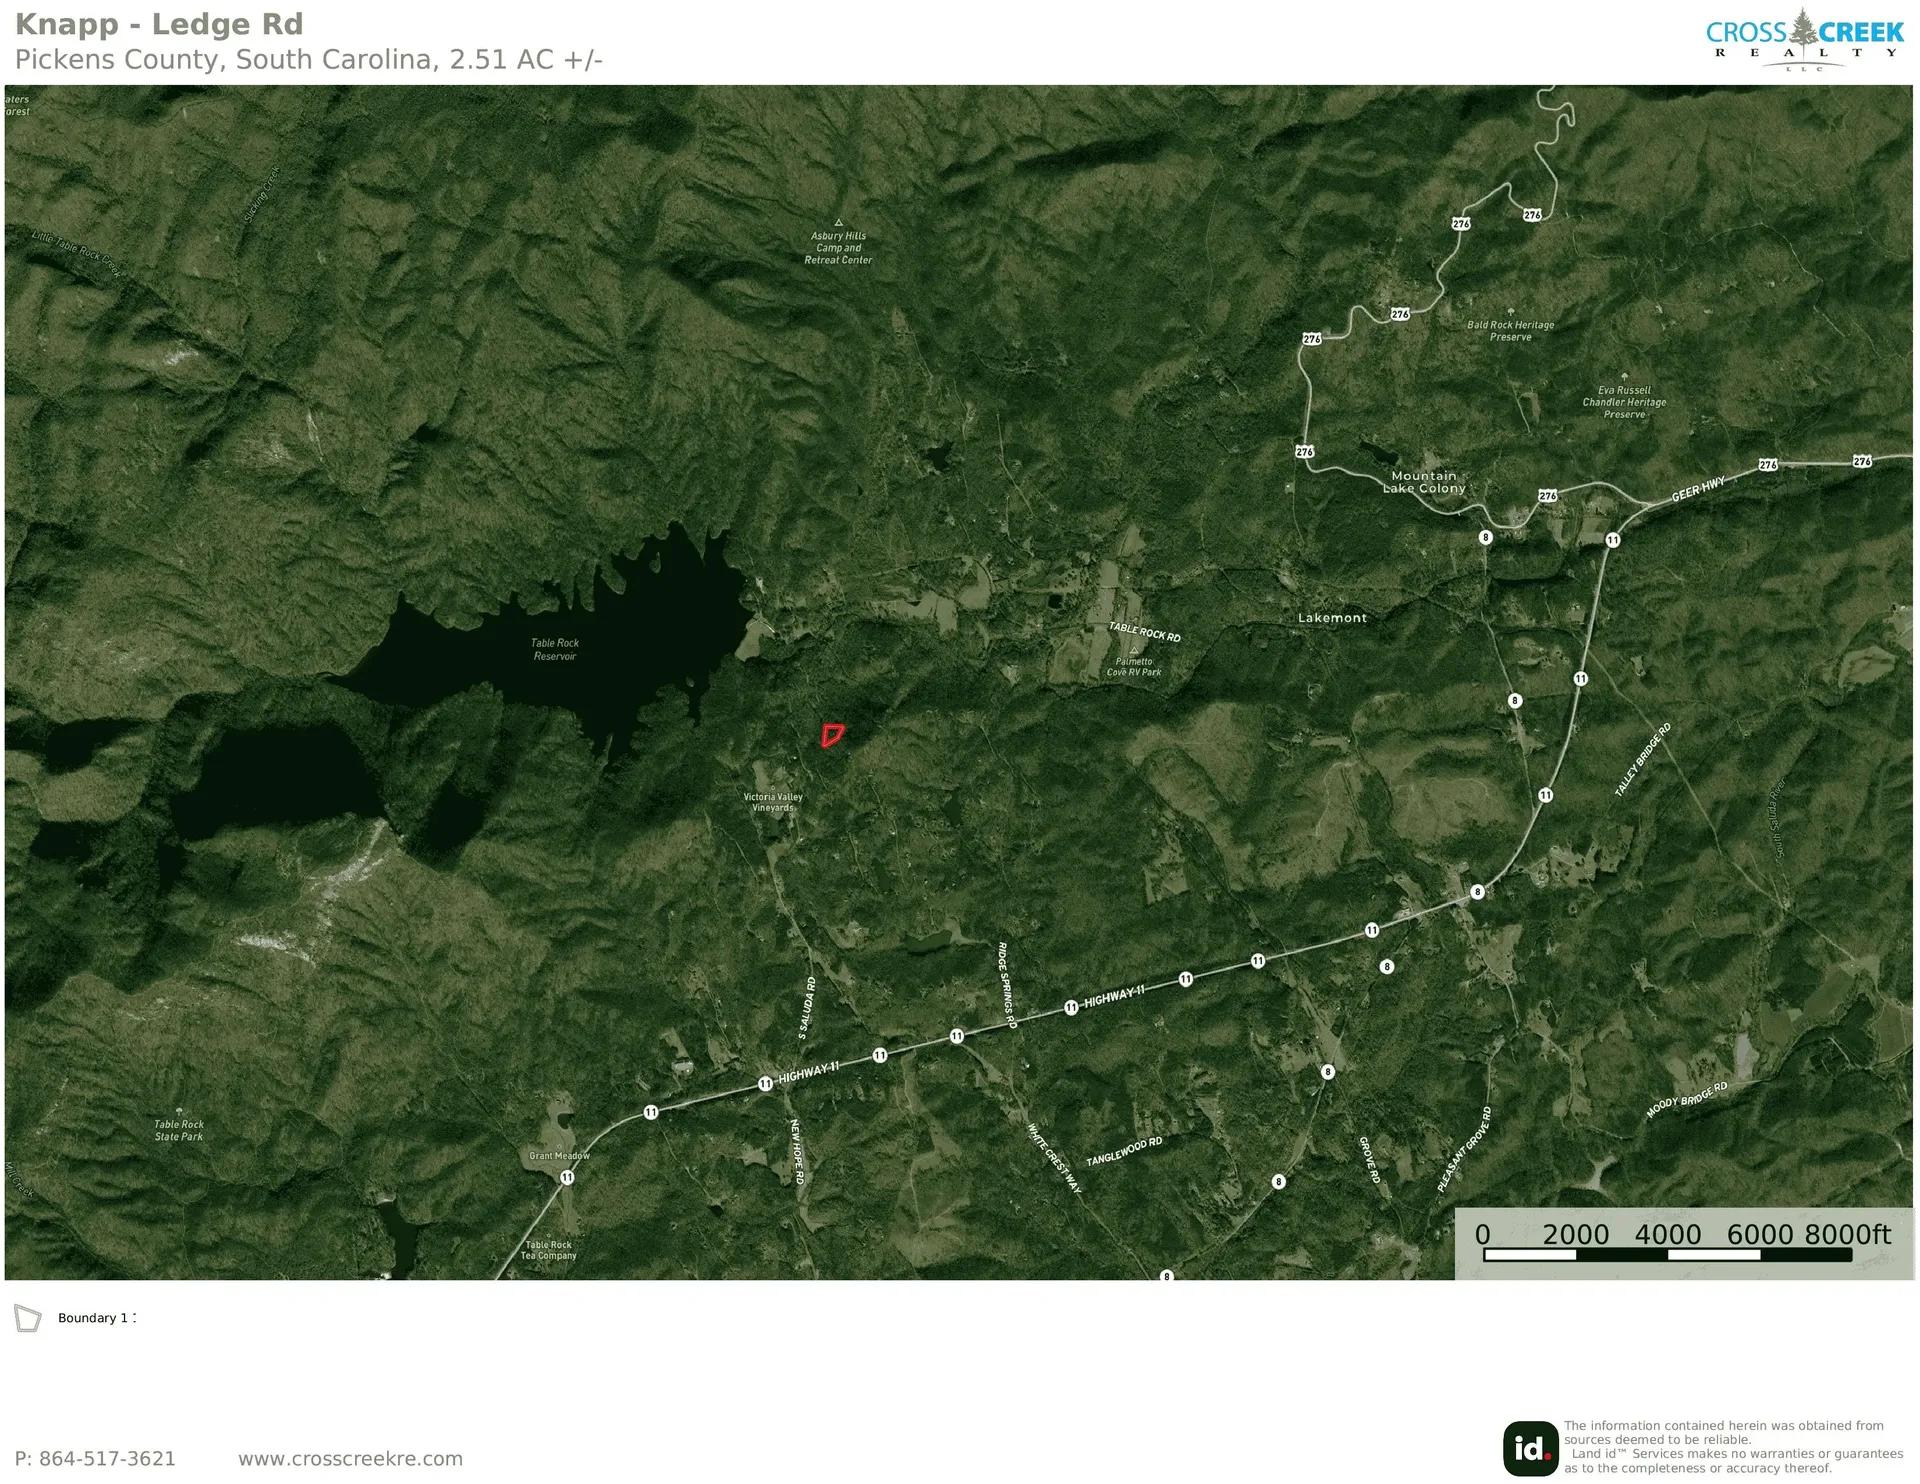
Task: Click the Asbury Hills Camp marker
Action: click(x=838, y=222)
